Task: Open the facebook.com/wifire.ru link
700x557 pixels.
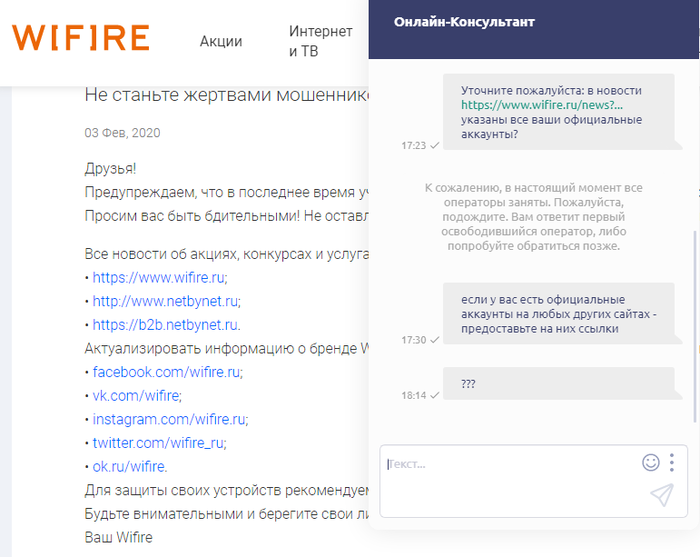Action: [166, 372]
